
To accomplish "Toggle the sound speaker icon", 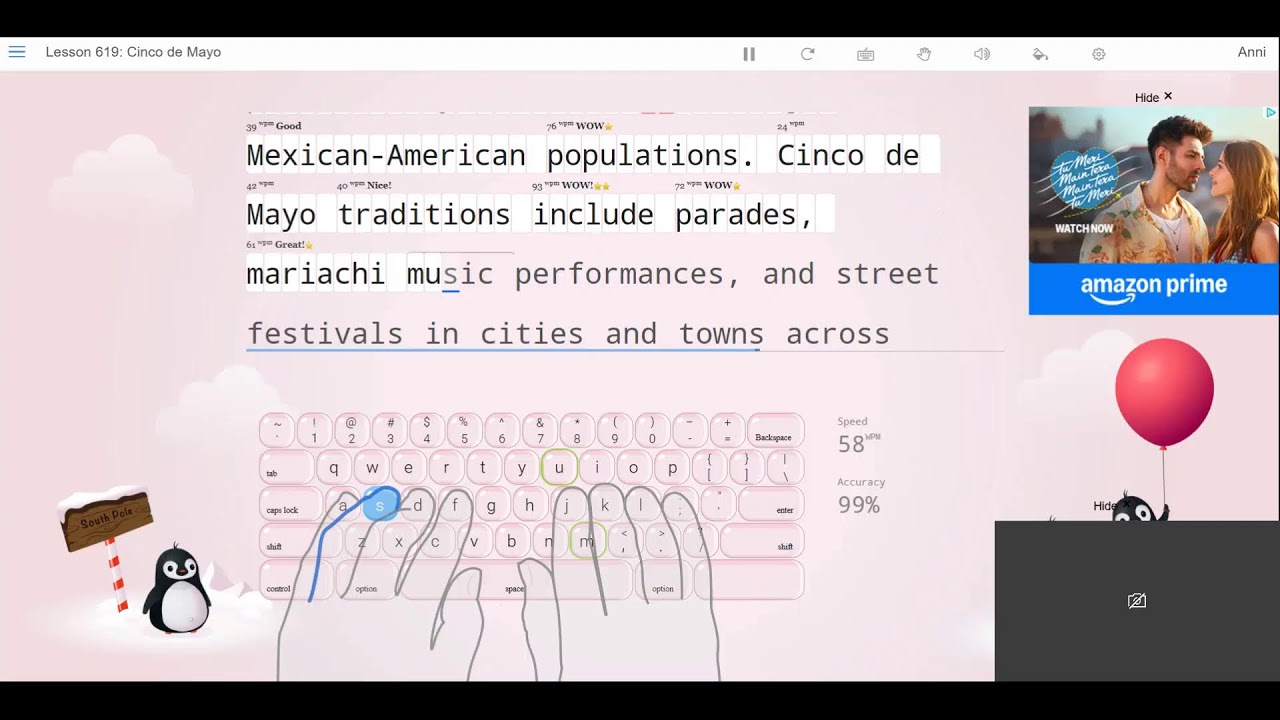I will (x=982, y=54).
